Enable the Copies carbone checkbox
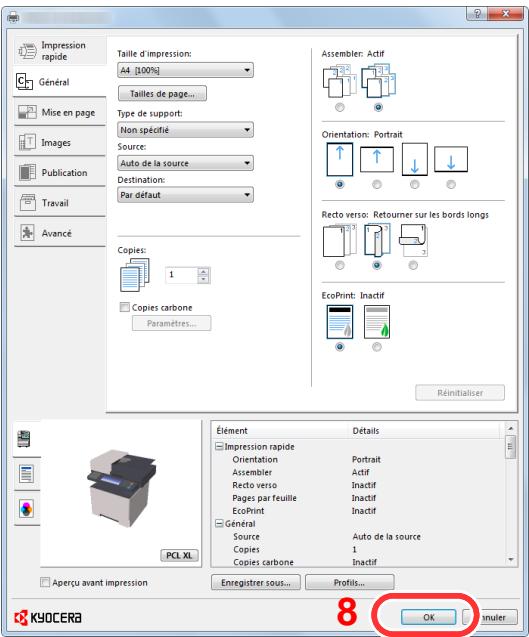The width and height of the screenshot is (529, 637). tap(125, 307)
